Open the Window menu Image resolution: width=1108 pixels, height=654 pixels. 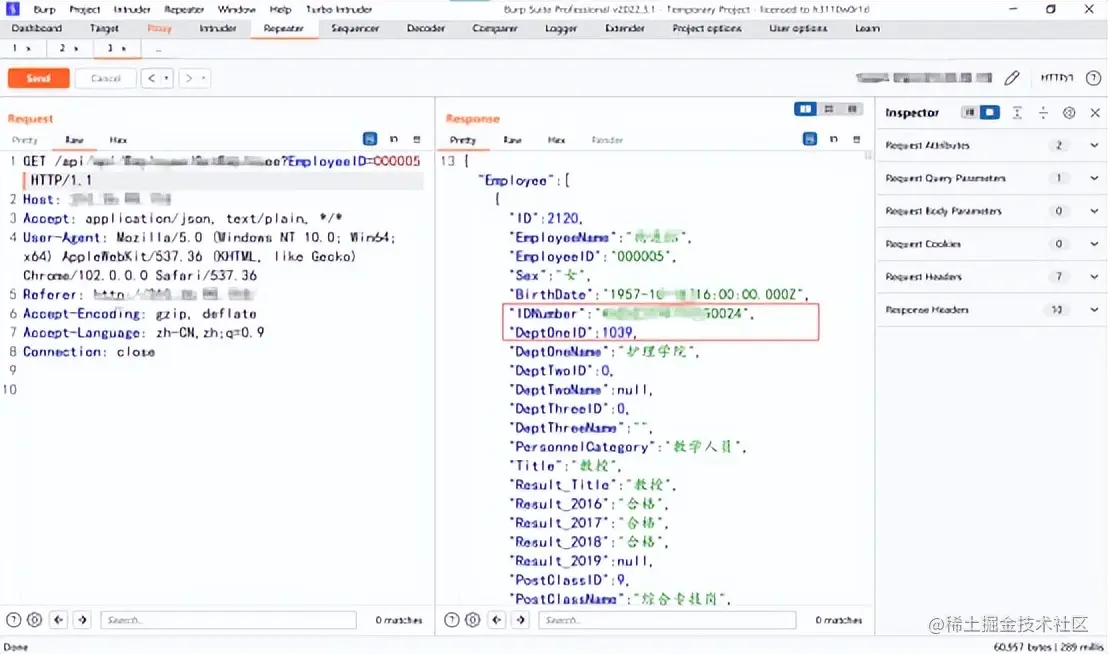(x=236, y=9)
